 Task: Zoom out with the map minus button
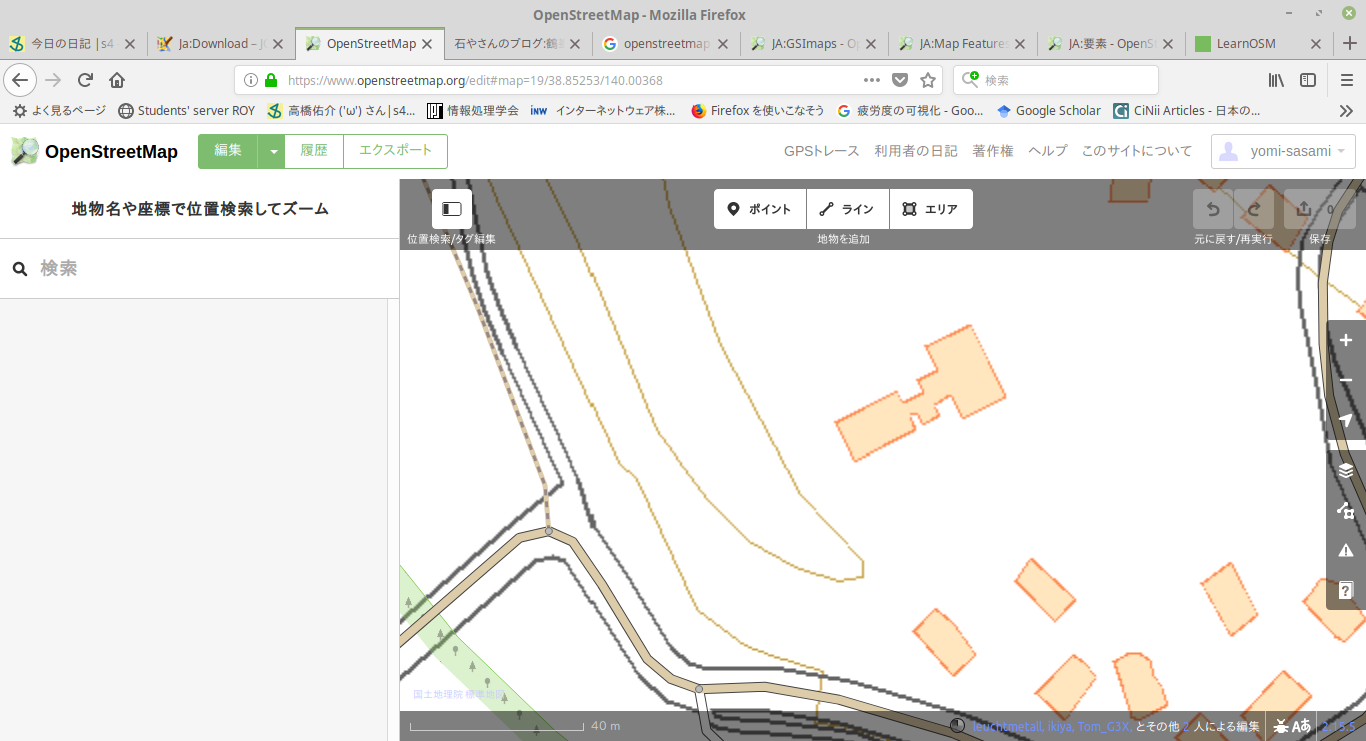coord(1345,381)
